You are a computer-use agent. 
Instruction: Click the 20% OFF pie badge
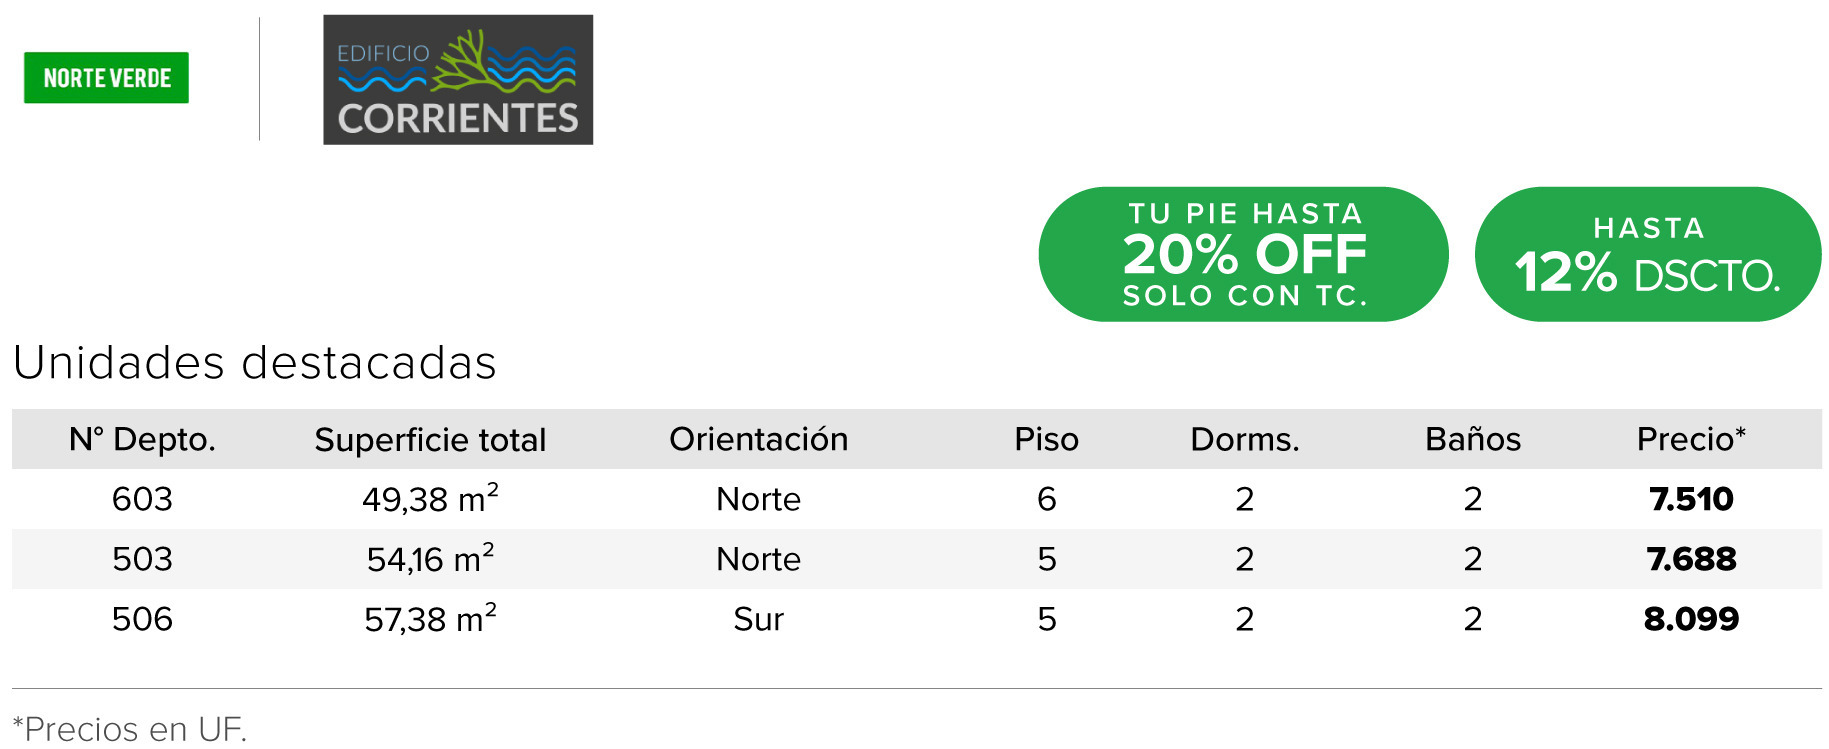(x=1244, y=254)
